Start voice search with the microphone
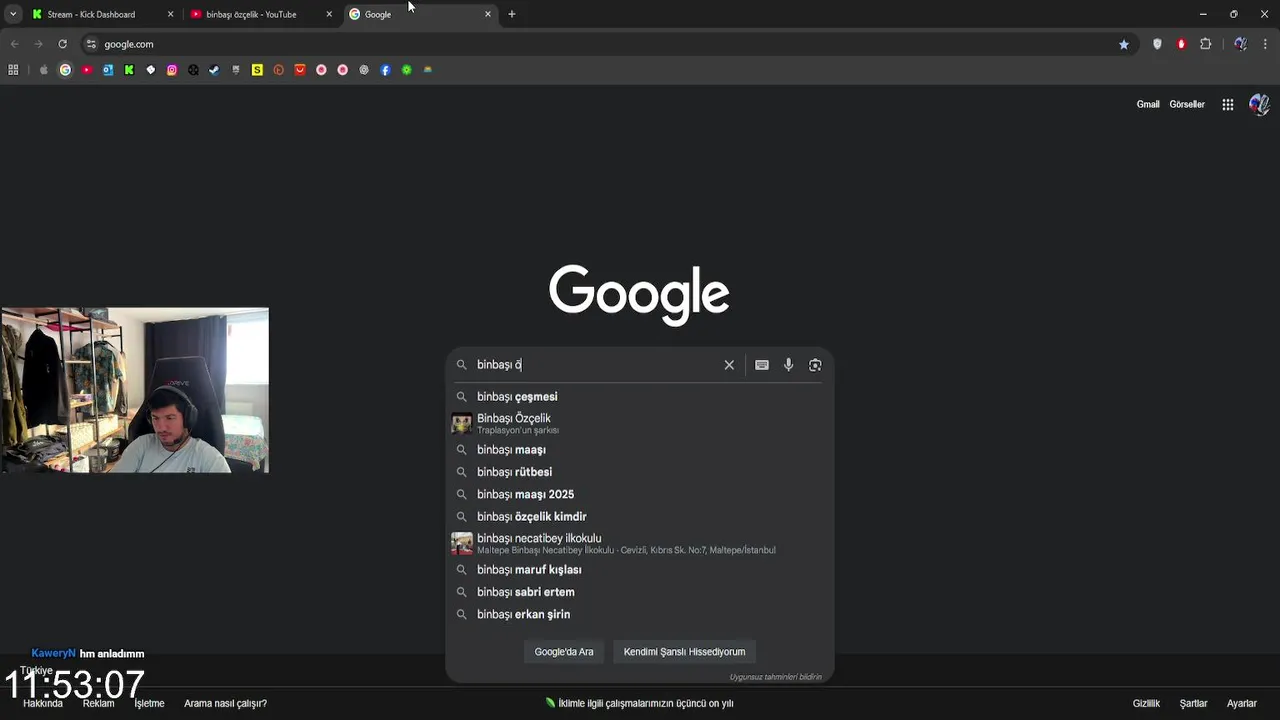 click(788, 365)
